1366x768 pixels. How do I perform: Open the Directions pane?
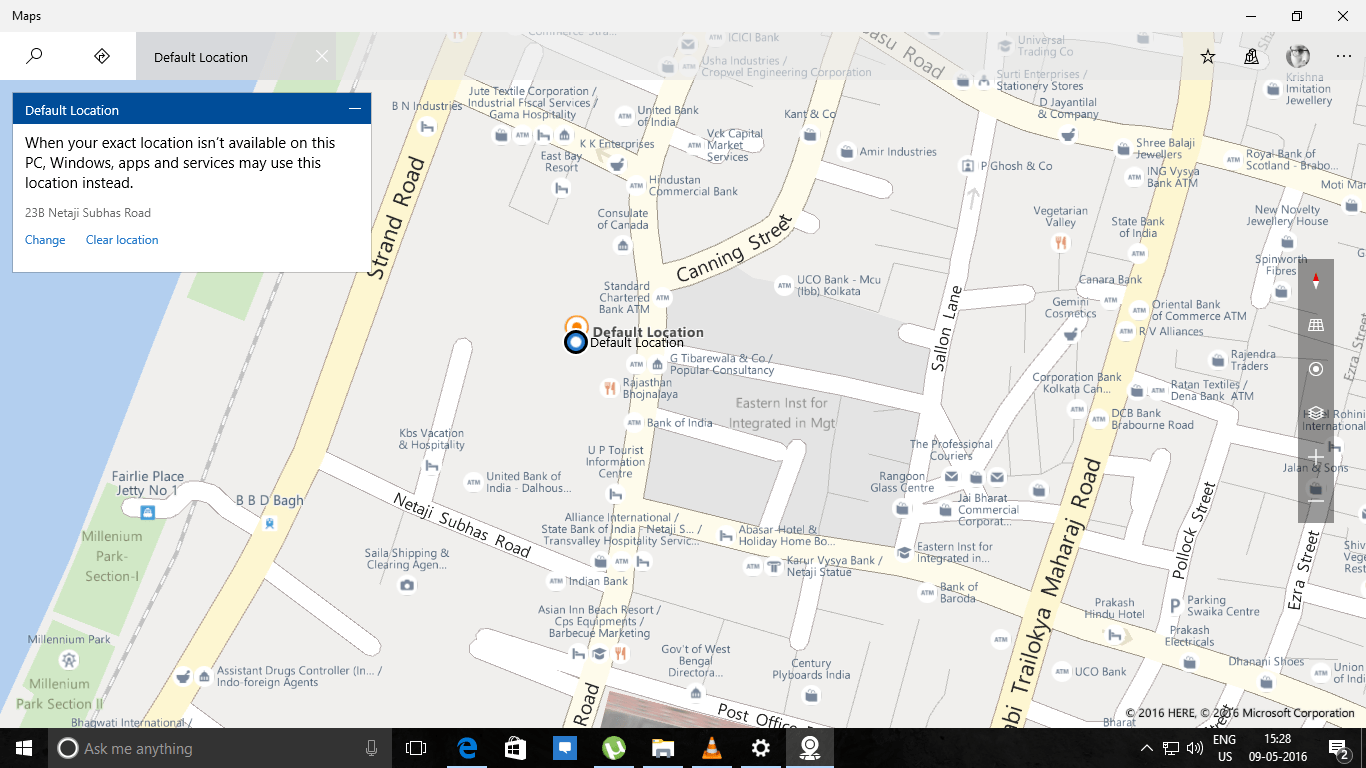pyautogui.click(x=102, y=57)
